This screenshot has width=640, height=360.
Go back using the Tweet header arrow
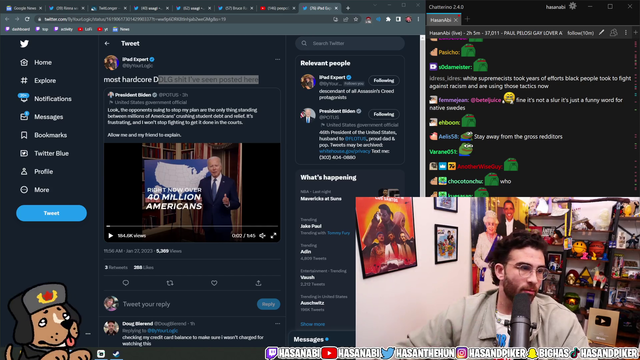107,43
